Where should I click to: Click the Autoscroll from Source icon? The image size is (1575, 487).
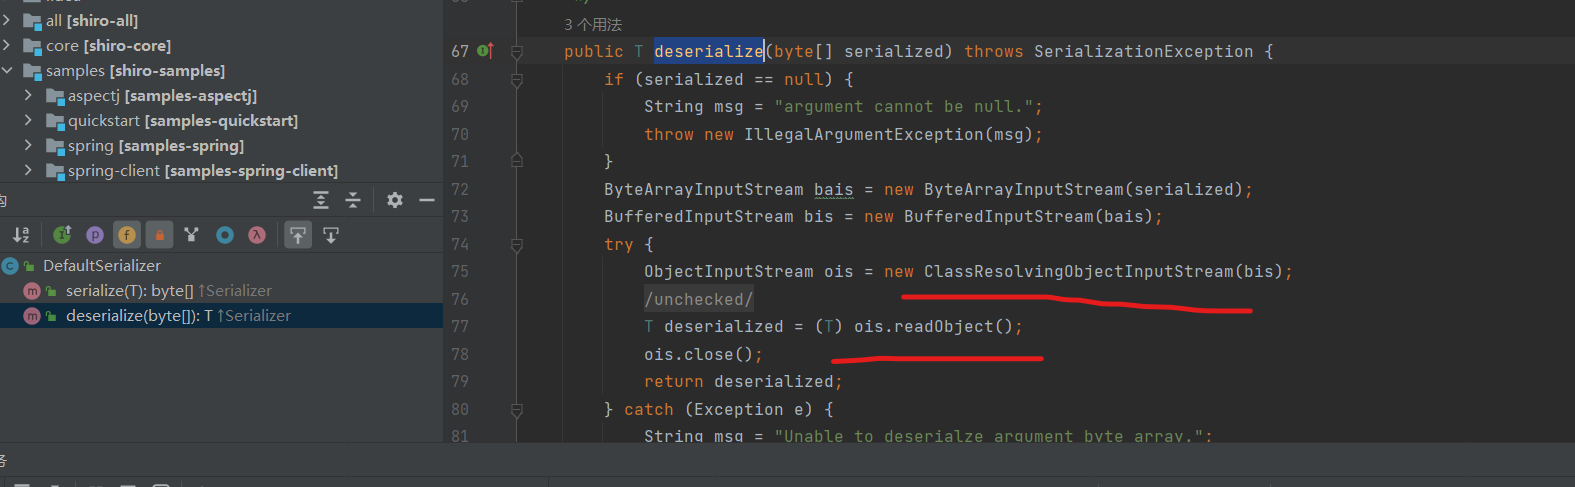tap(331, 235)
